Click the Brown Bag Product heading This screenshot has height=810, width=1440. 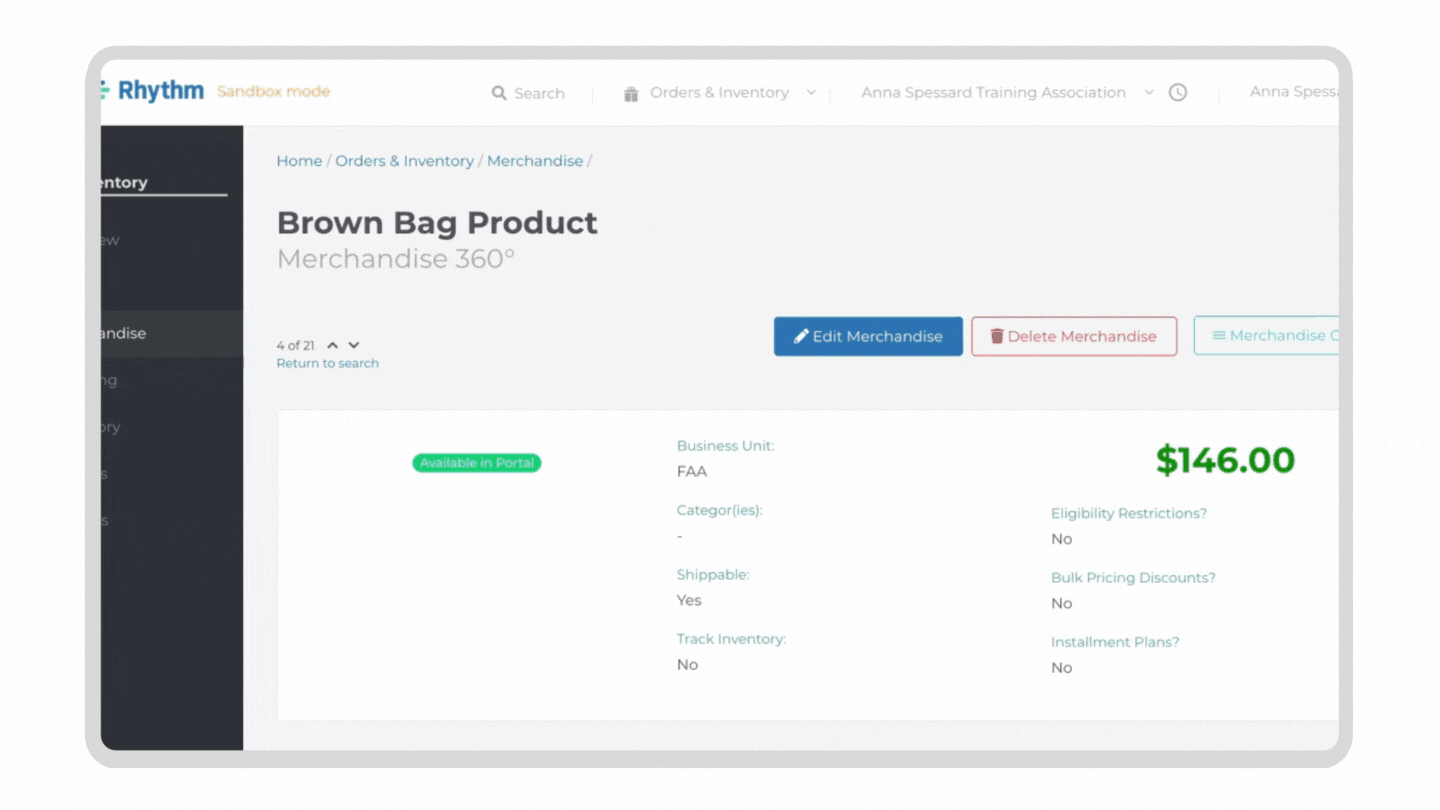tap(437, 222)
